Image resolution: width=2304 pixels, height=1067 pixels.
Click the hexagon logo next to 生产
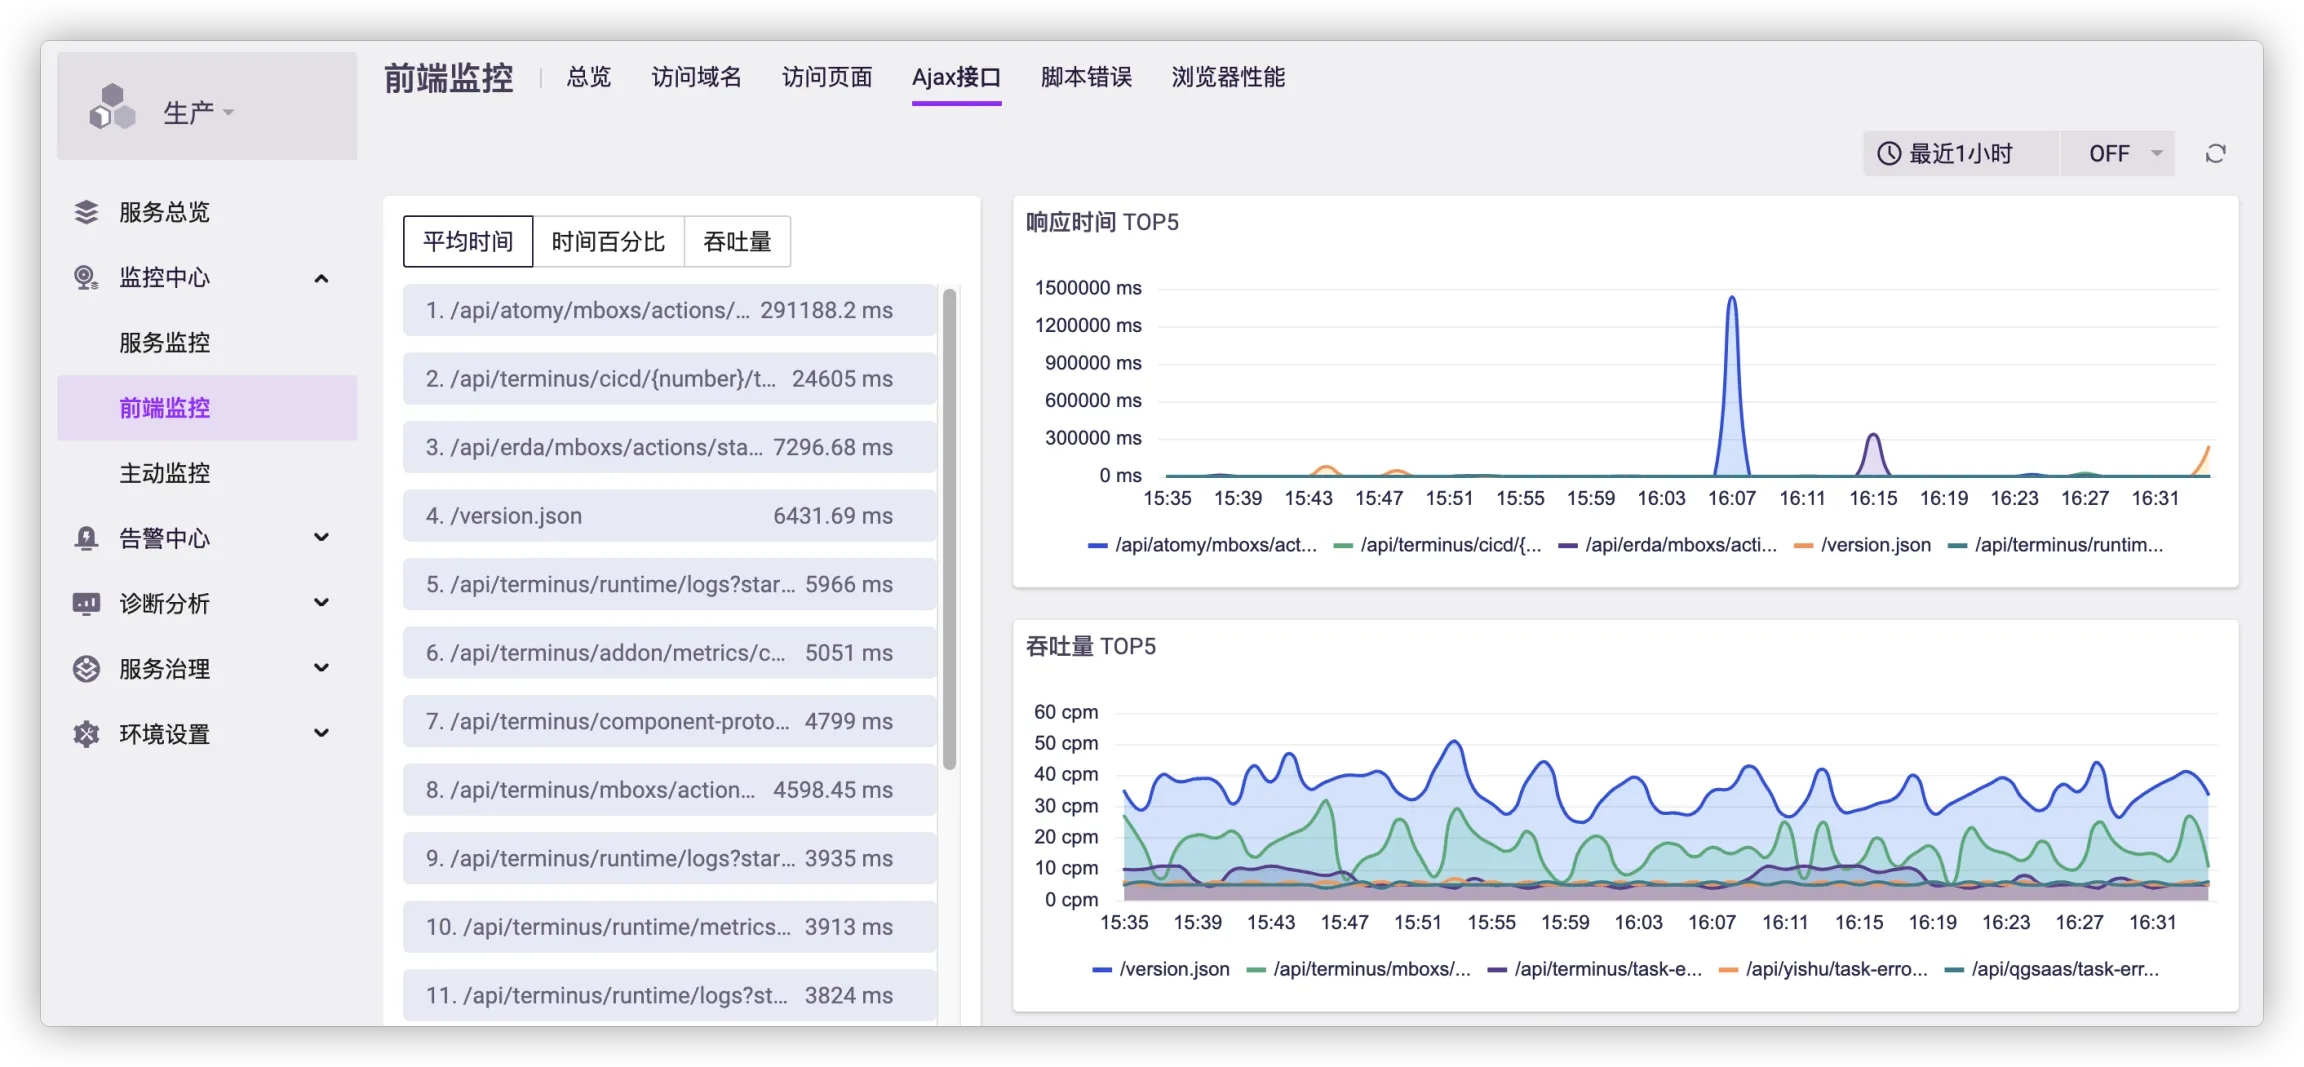(x=112, y=107)
